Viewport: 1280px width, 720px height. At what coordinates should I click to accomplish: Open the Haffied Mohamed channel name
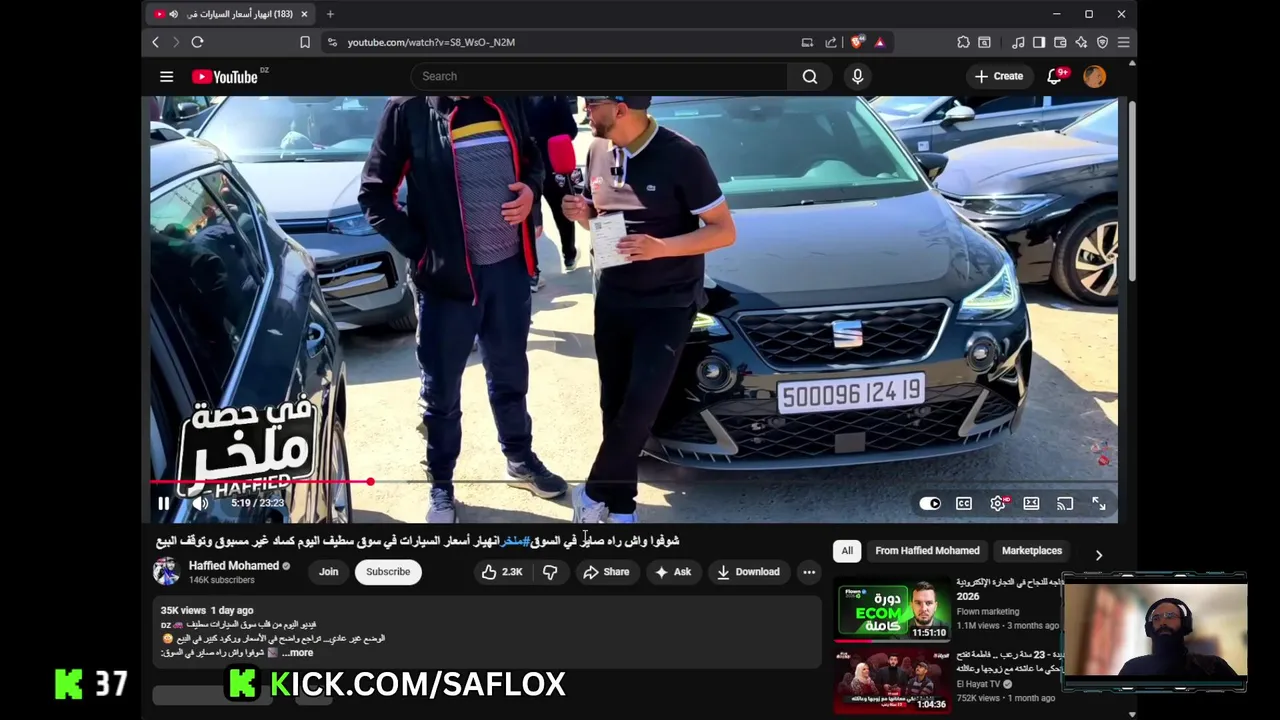click(x=234, y=566)
